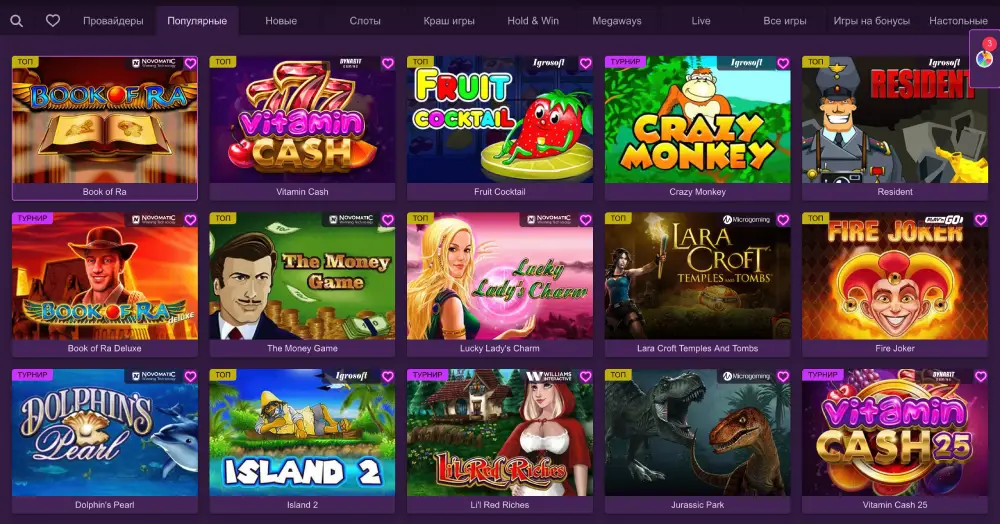This screenshot has height=524, width=1000.
Task: Click the colorful wheel bonus widget
Action: pyautogui.click(x=985, y=59)
